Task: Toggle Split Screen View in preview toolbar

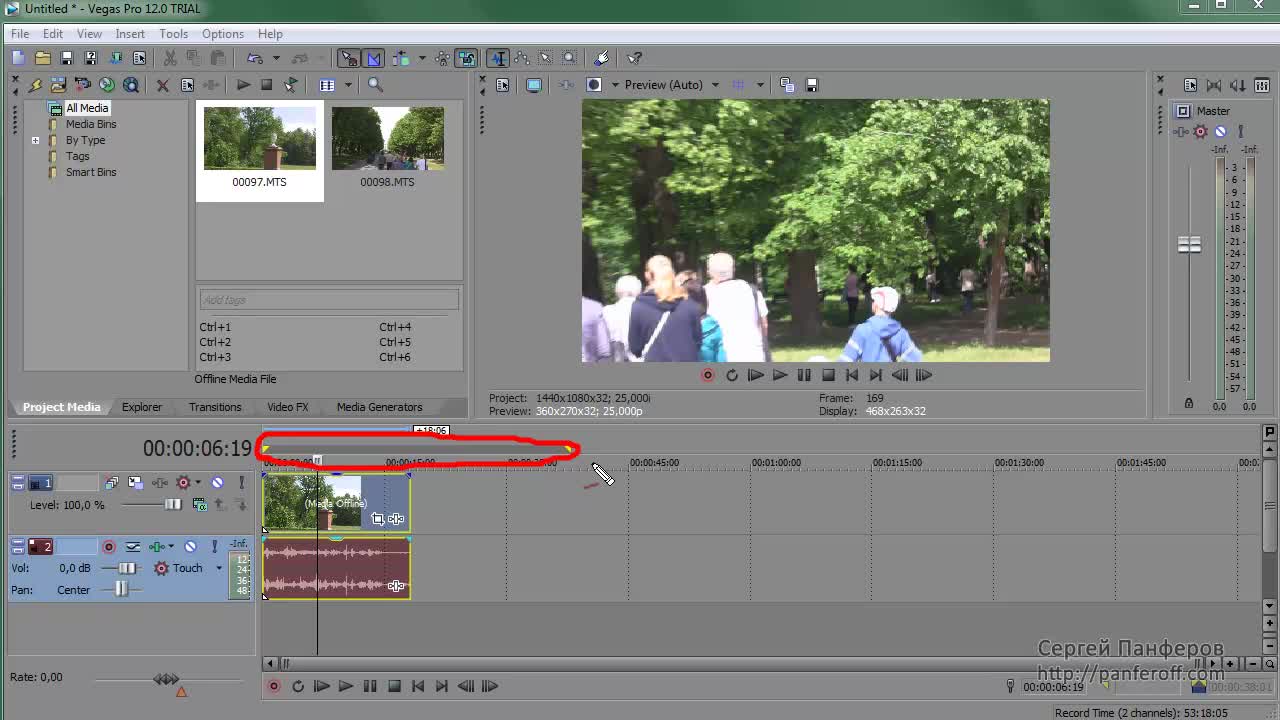Action: click(x=593, y=85)
